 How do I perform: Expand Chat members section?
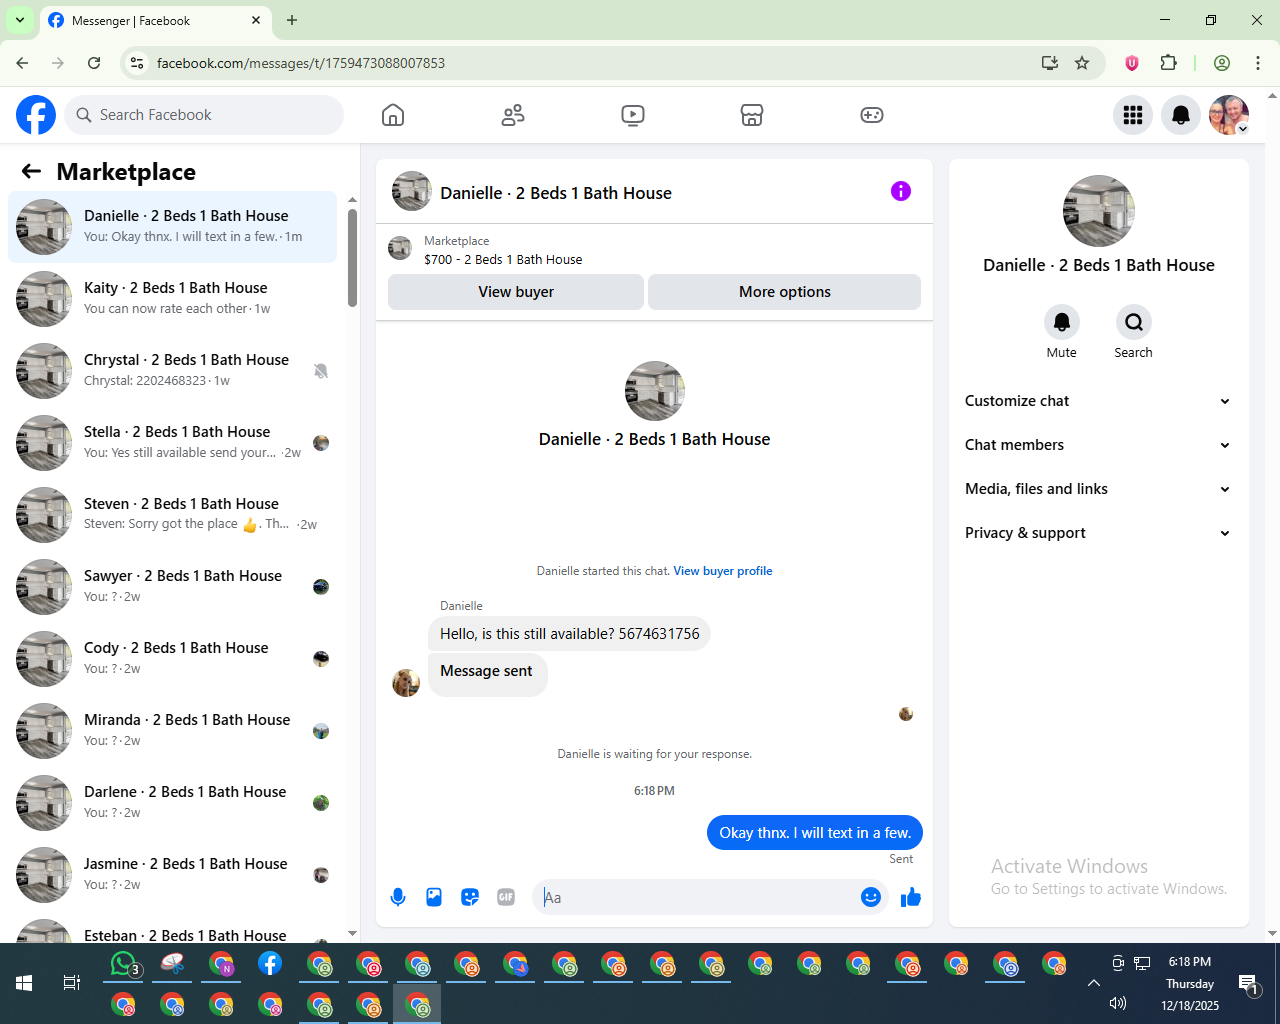pos(1098,445)
